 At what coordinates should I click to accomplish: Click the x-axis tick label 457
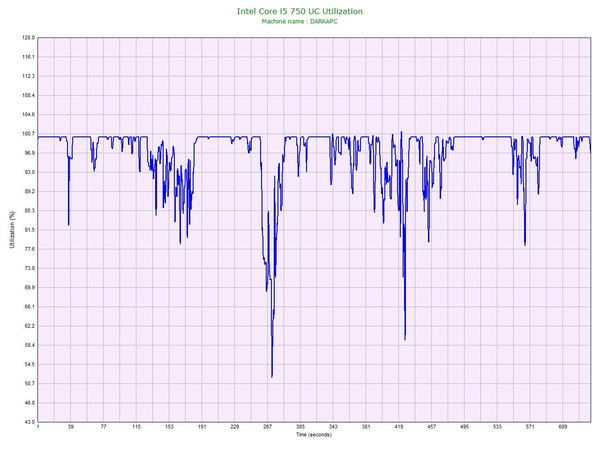coord(431,427)
